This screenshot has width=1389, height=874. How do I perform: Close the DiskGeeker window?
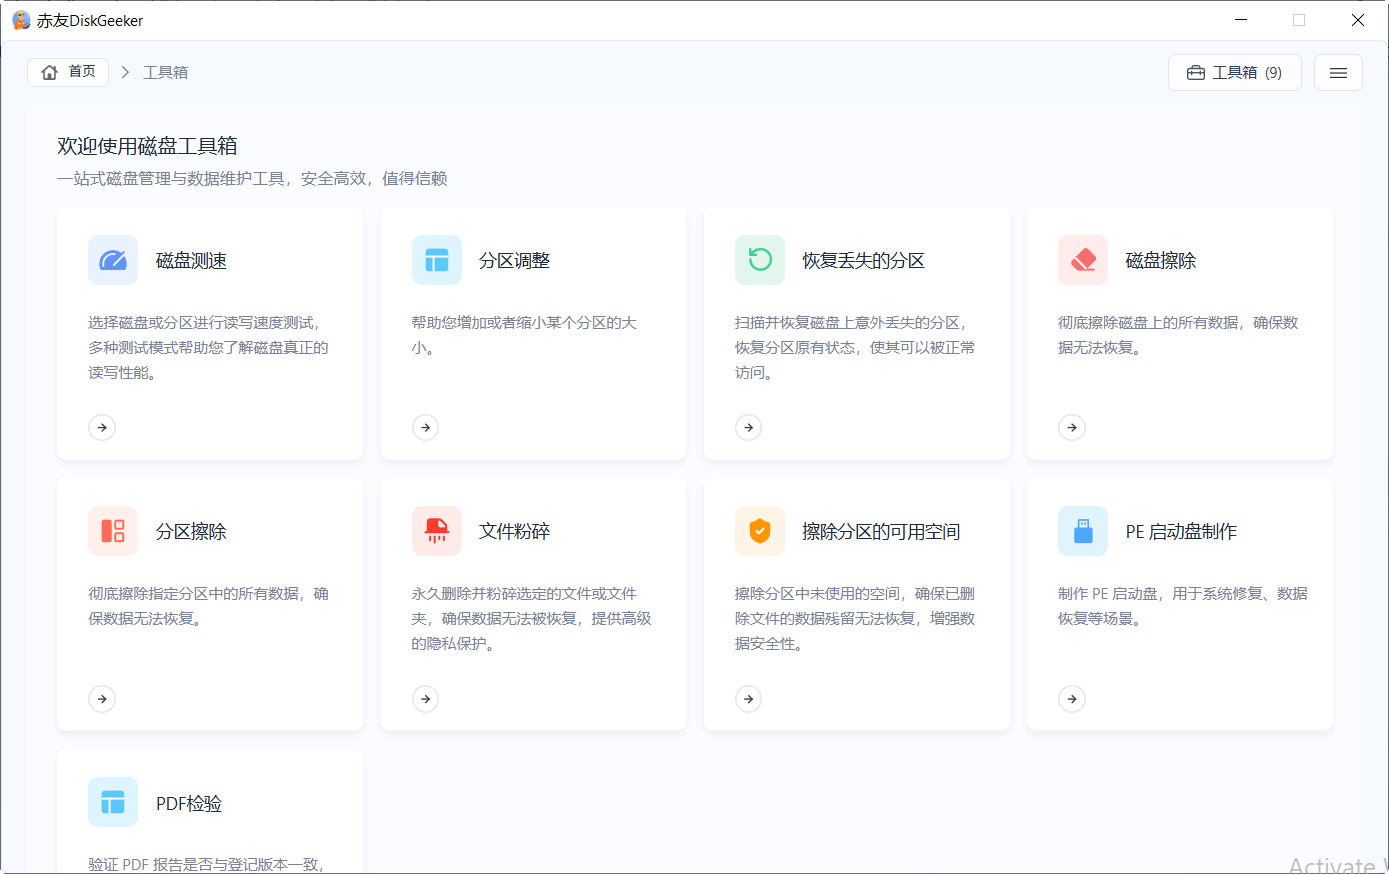1357,20
